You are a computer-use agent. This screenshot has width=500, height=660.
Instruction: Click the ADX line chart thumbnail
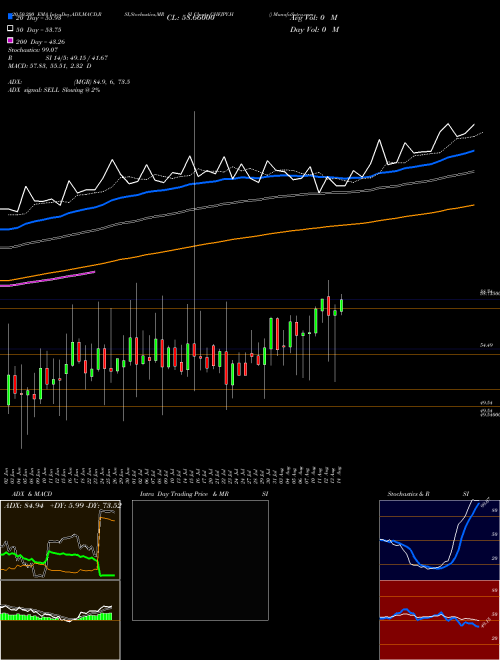pyautogui.click(x=60, y=540)
